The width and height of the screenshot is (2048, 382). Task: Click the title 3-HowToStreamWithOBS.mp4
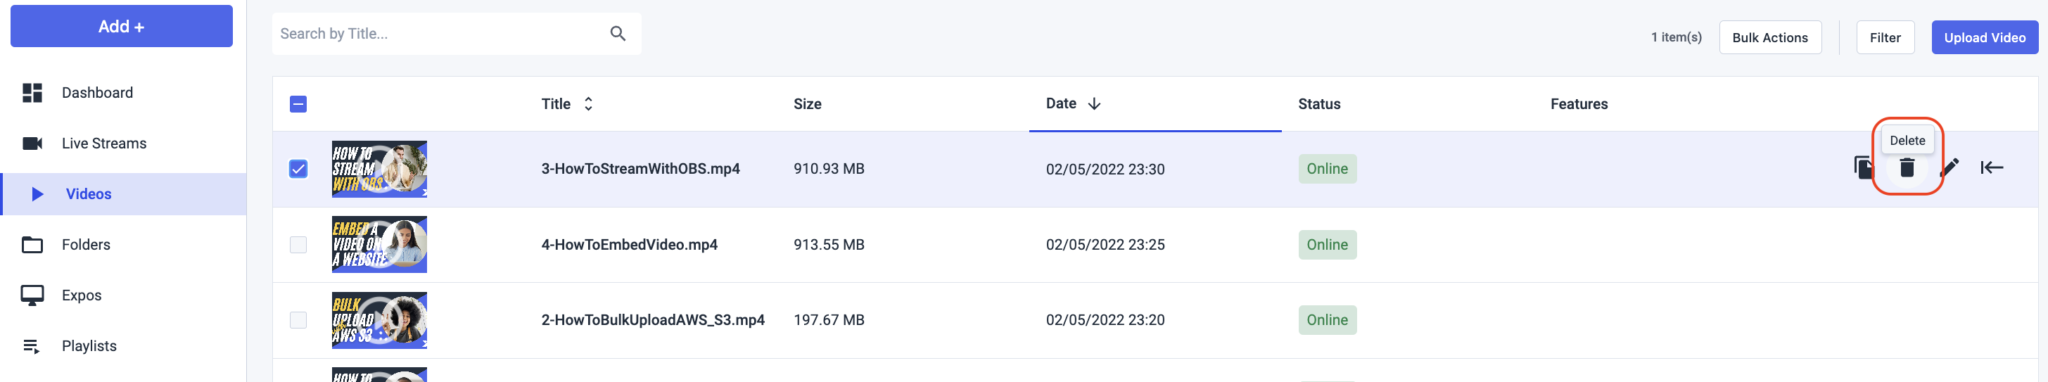(x=641, y=169)
